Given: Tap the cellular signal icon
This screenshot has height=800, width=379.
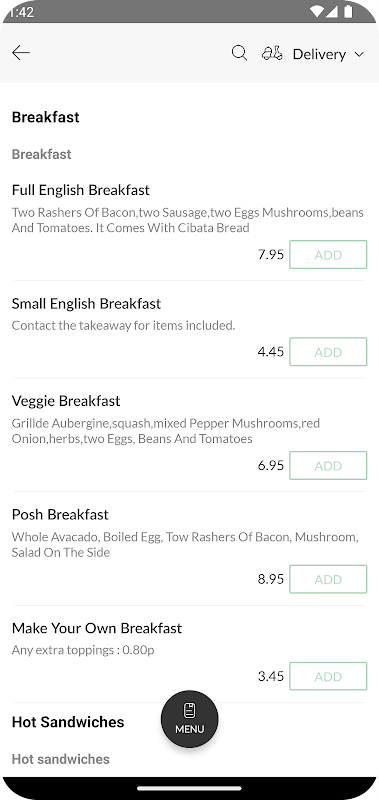Looking at the screenshot, I should (x=332, y=11).
